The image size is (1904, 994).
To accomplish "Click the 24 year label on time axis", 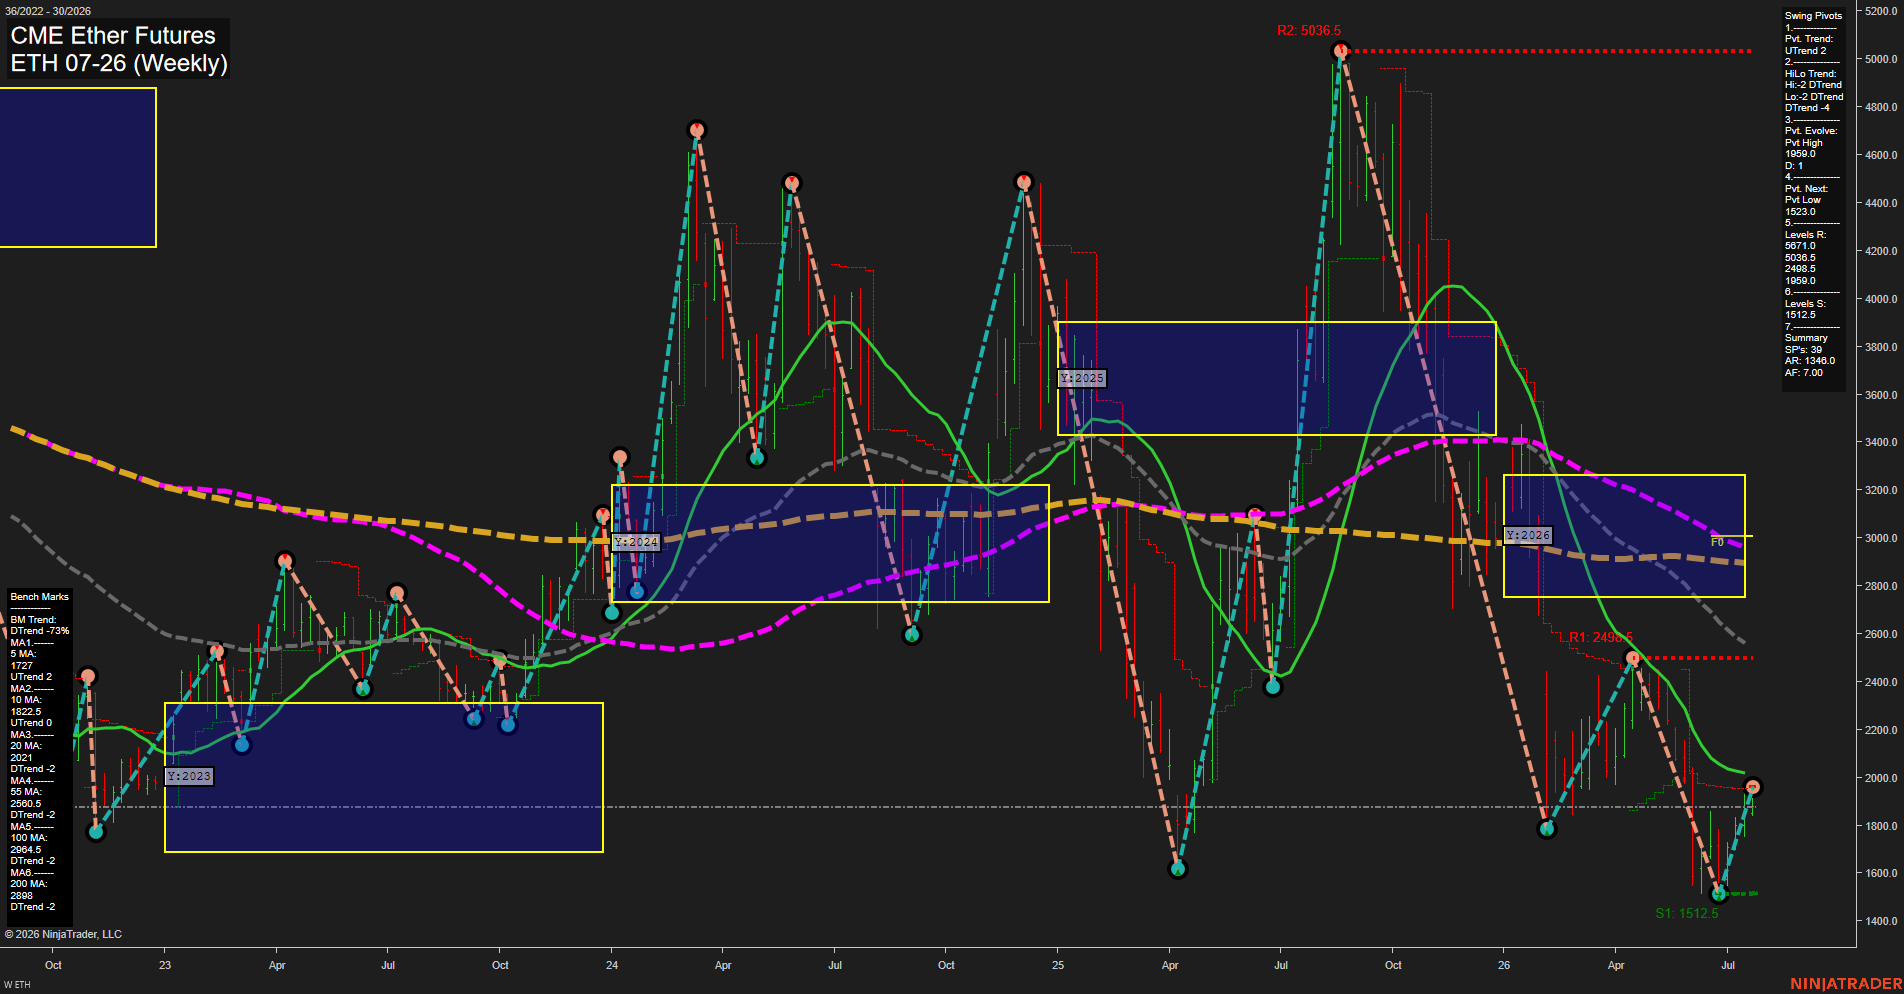I will coord(612,965).
